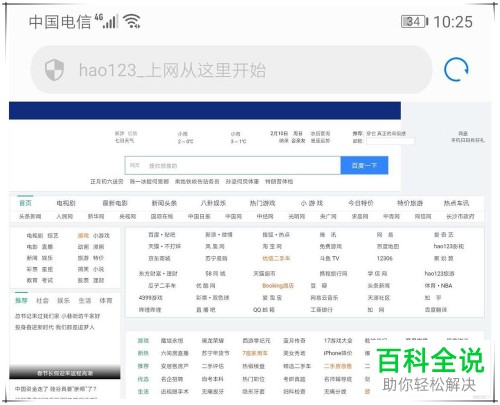Click the email account input field
500x405 pixels.
pos(390,141)
